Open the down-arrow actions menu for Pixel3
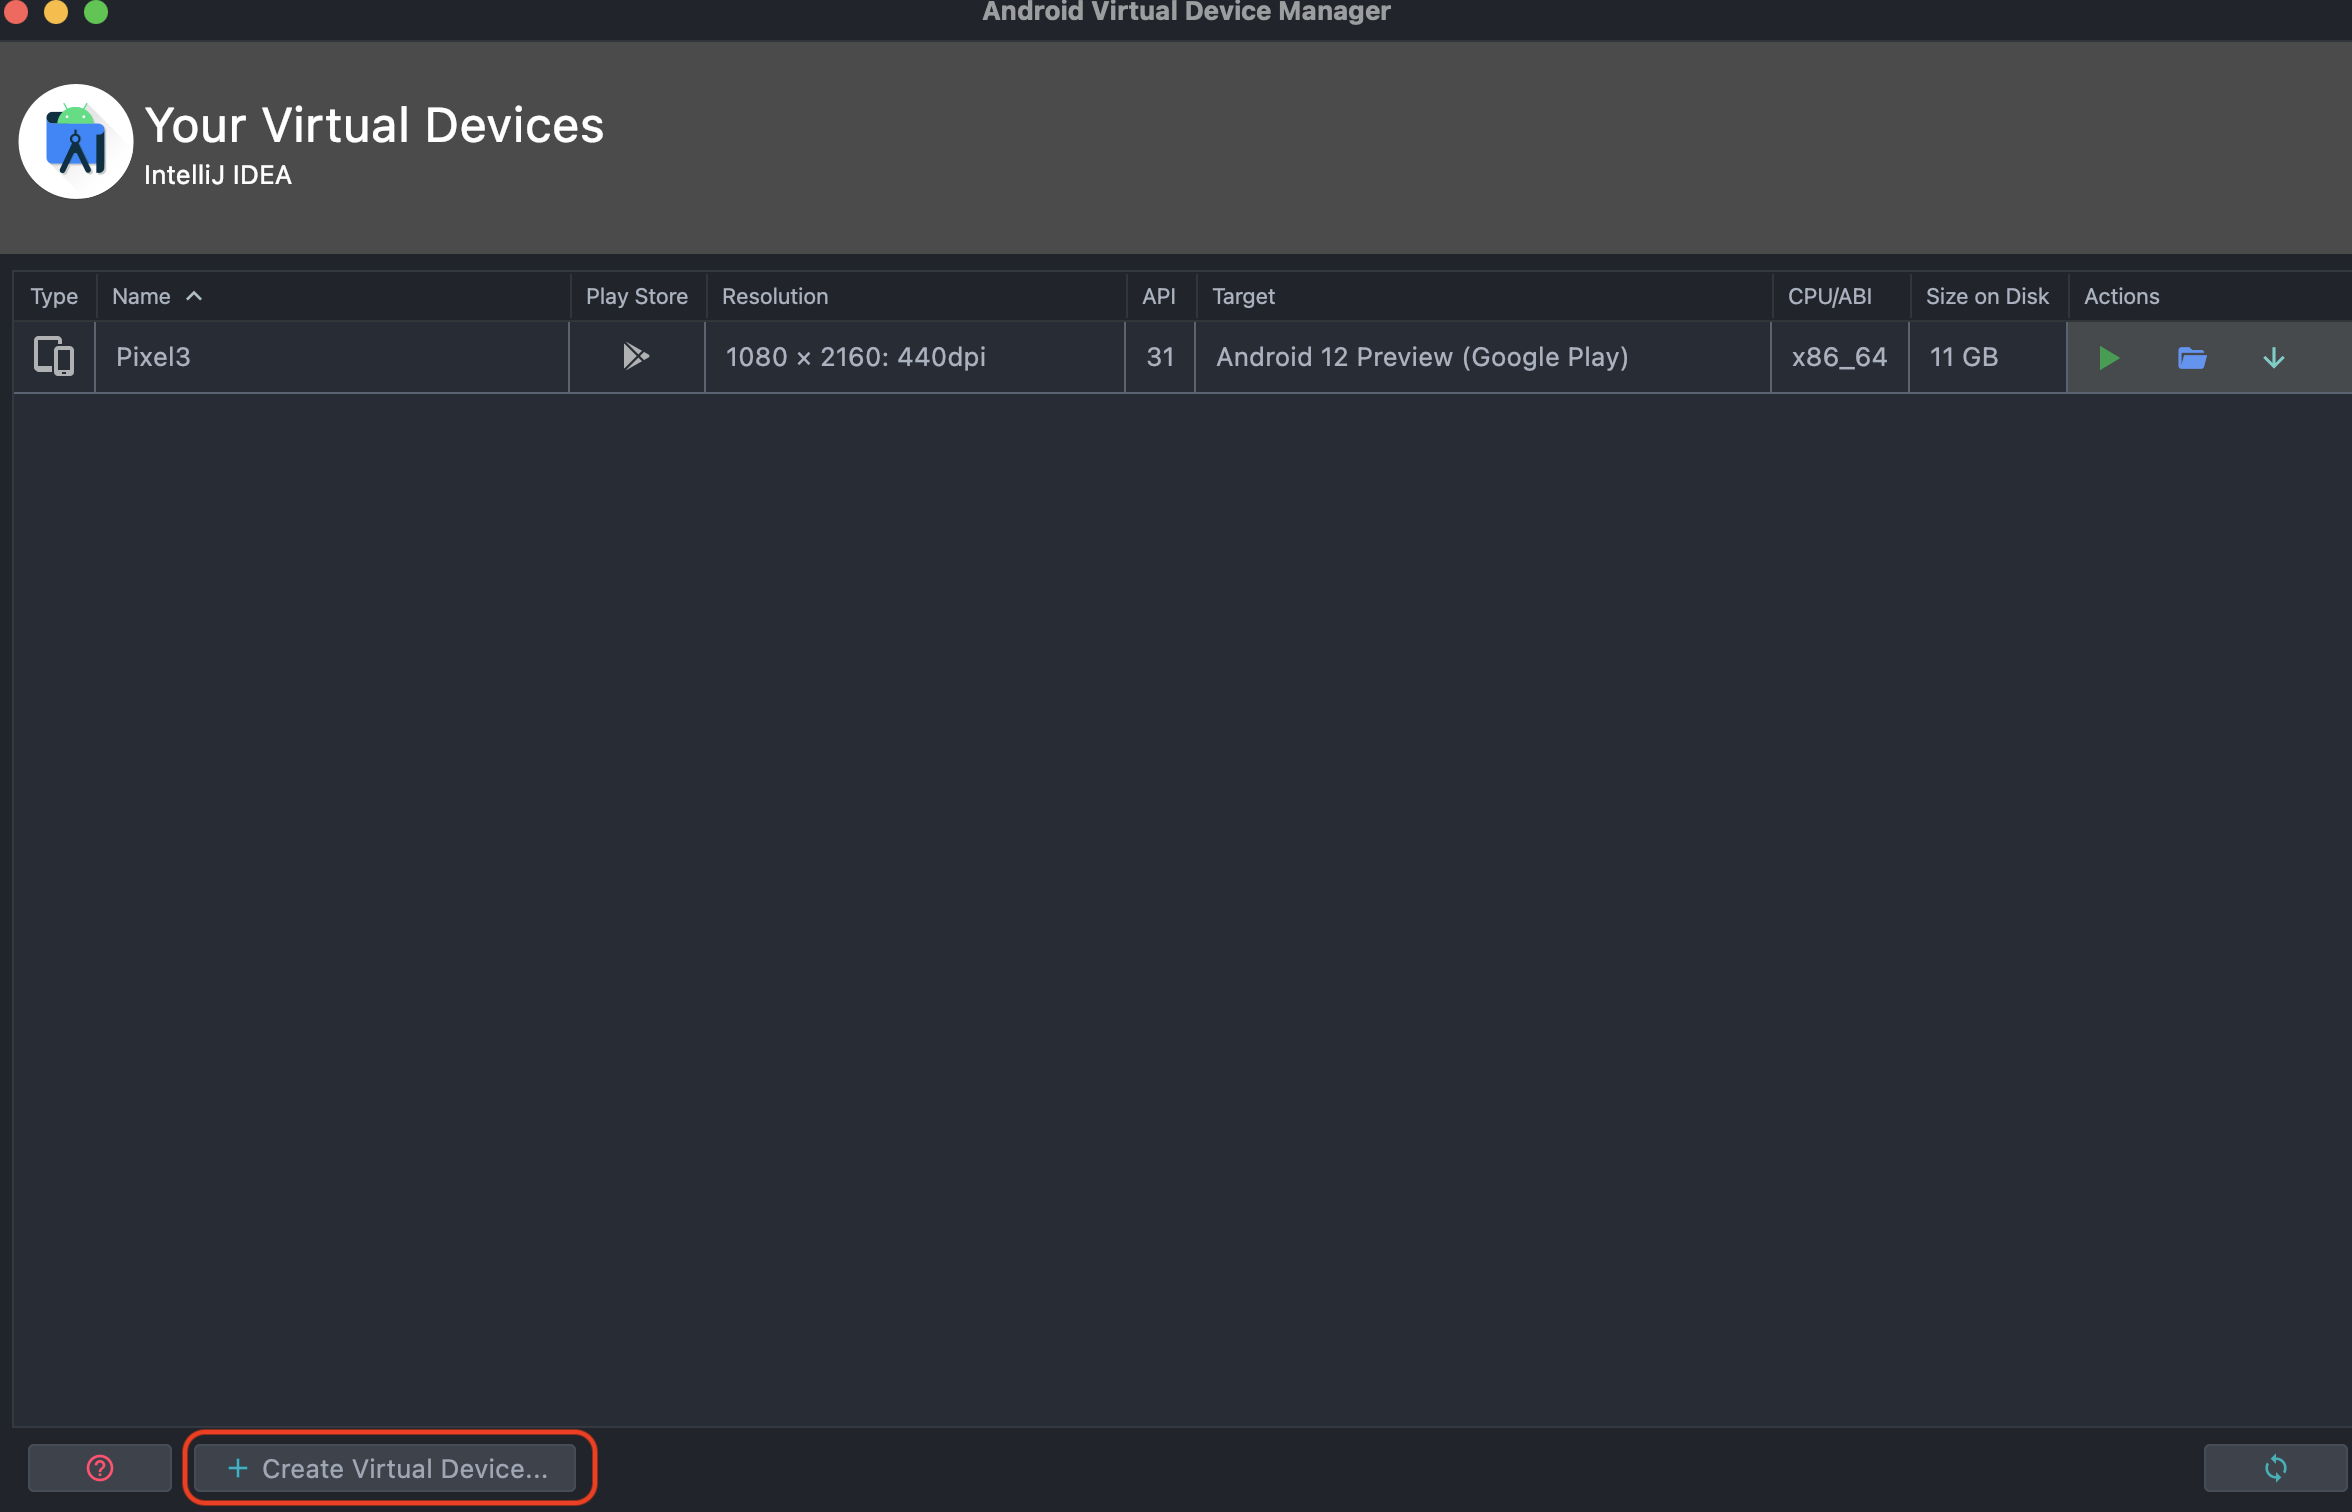2352x1512 pixels. [x=2273, y=358]
